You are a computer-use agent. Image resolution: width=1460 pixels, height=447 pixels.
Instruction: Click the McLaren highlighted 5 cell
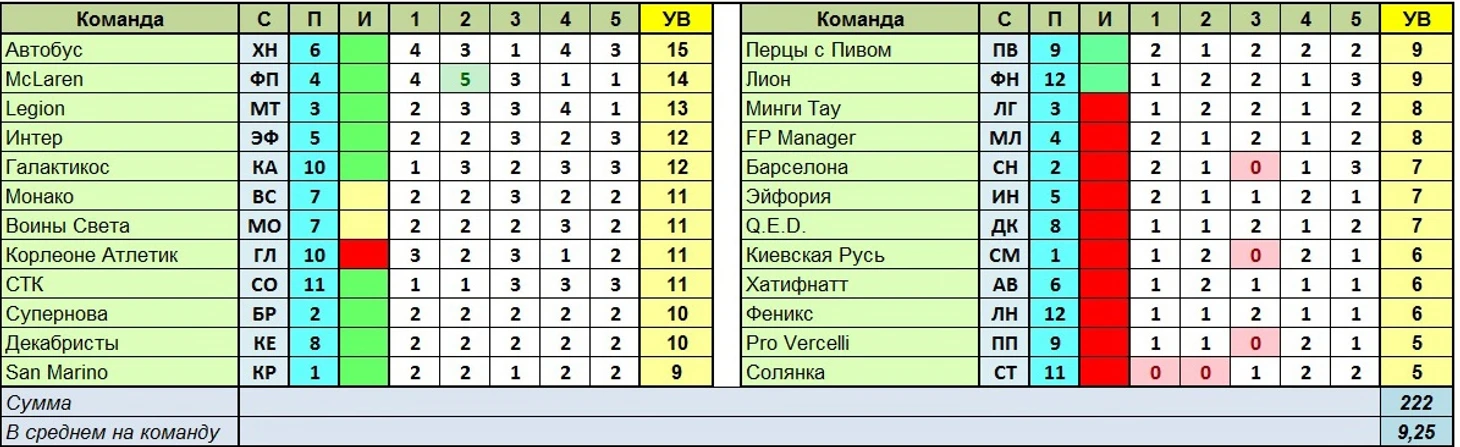coord(465,79)
